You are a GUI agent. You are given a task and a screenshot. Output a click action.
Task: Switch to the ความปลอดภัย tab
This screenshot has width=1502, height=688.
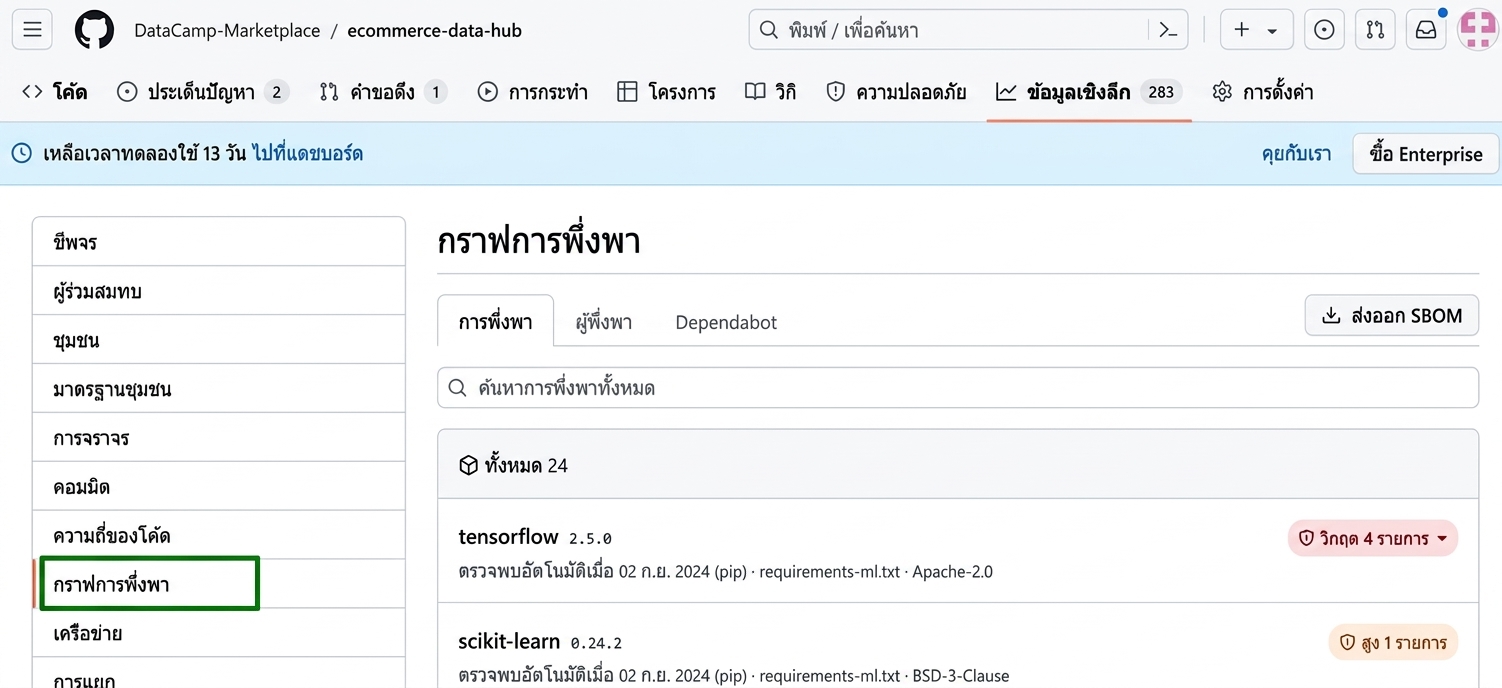tap(896, 92)
